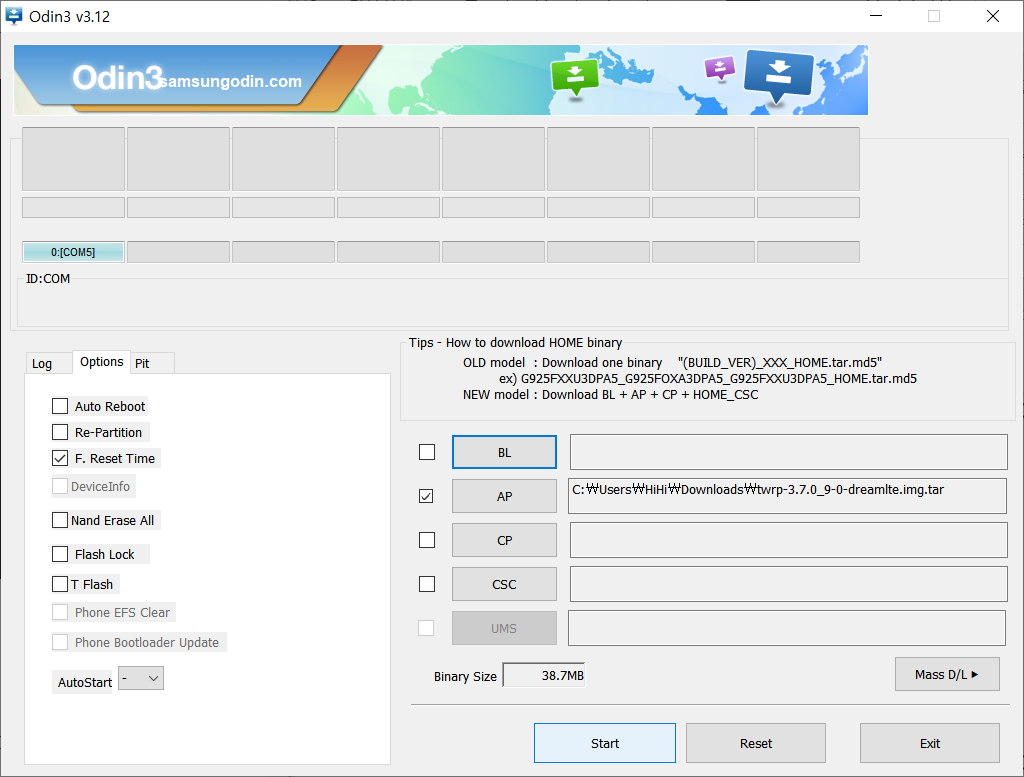This screenshot has width=1024, height=777.
Task: Click the Odin3 app icon in title bar
Action: (13, 16)
